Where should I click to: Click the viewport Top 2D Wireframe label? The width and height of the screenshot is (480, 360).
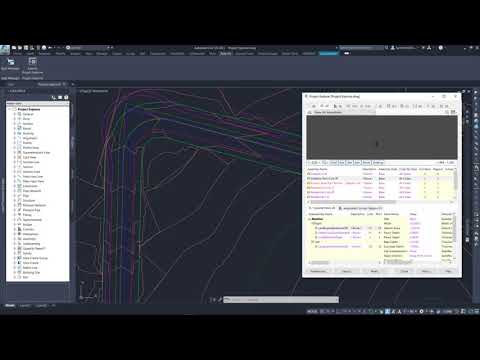(94, 91)
